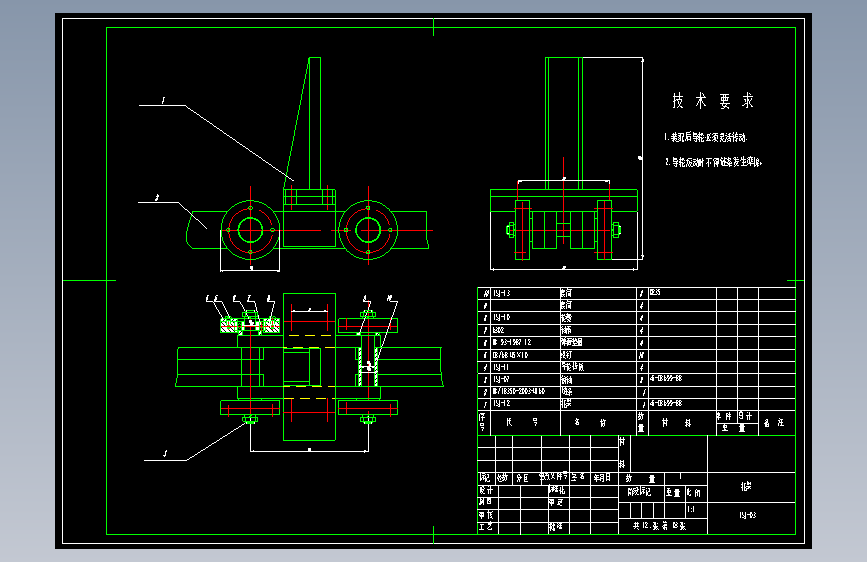Click the 技术要求 heading text
The image size is (867, 562).
pos(713,101)
